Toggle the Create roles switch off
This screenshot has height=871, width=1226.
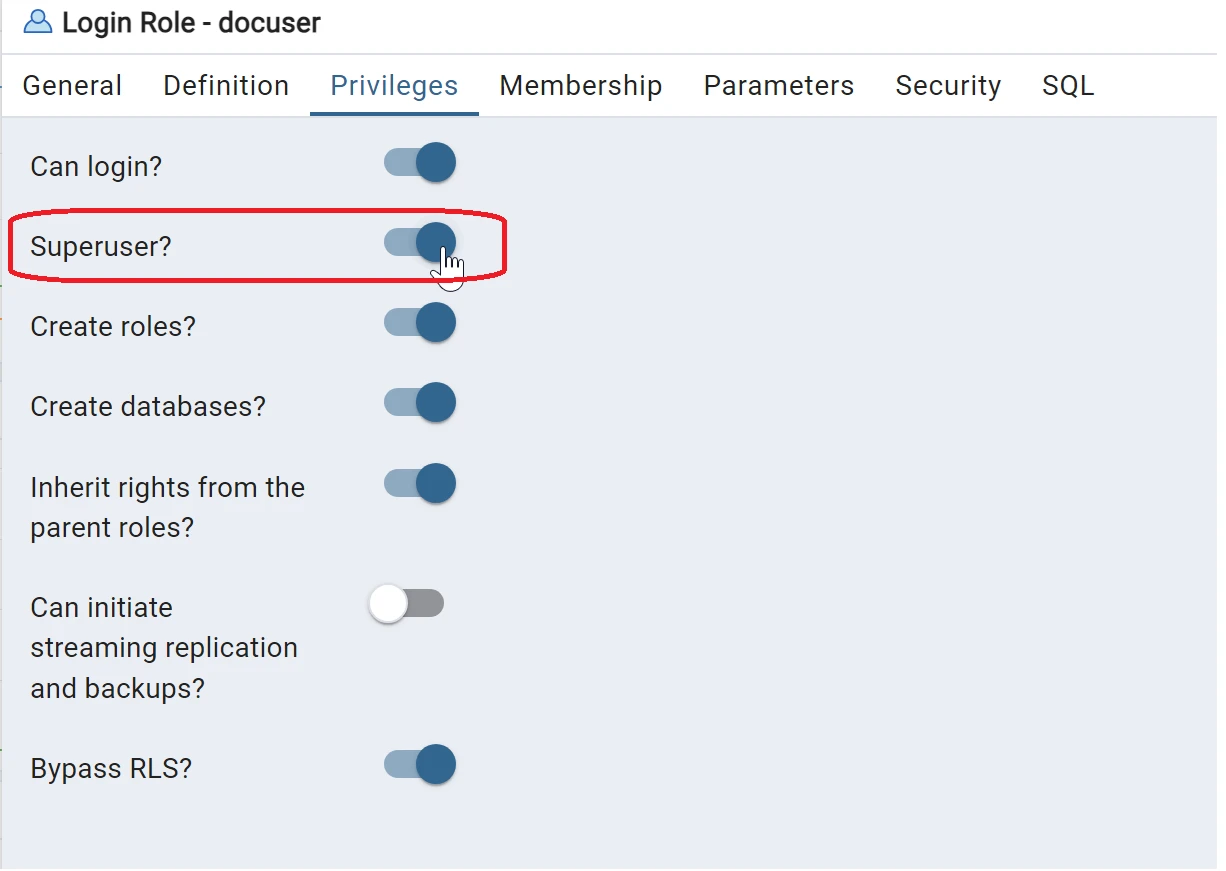pyautogui.click(x=420, y=323)
